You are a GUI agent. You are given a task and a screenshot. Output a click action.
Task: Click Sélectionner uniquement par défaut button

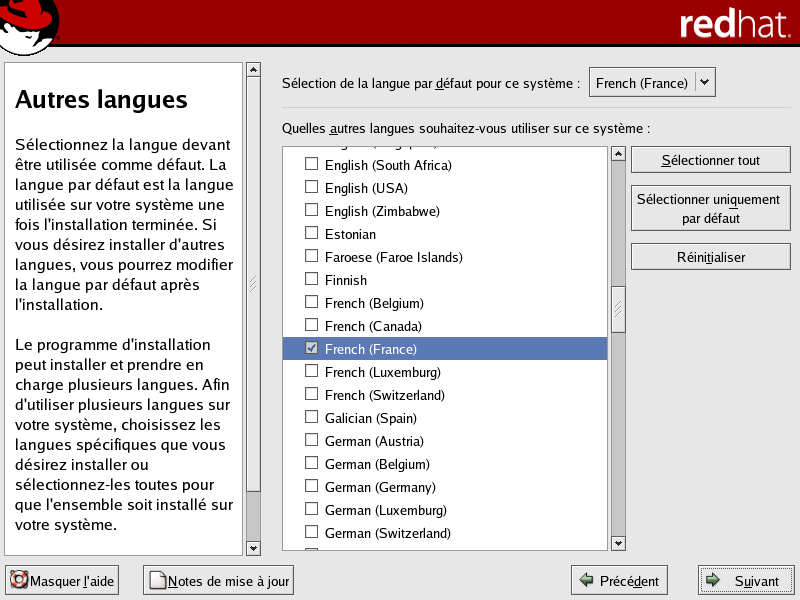pos(711,209)
